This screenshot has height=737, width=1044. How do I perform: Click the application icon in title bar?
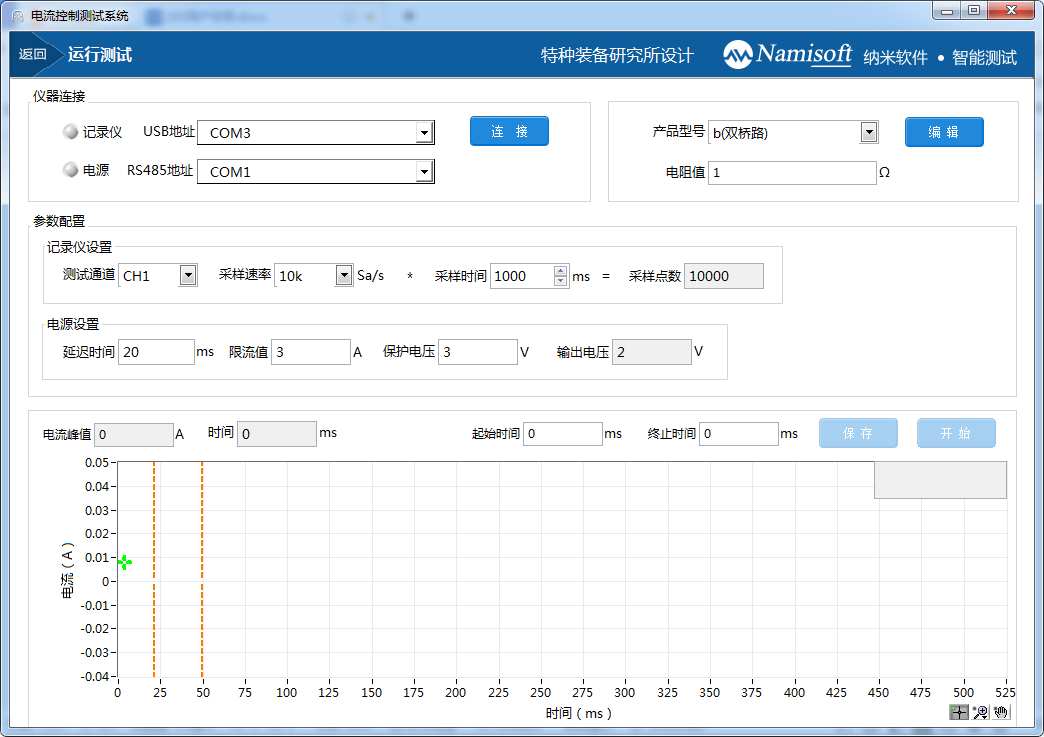pos(17,16)
